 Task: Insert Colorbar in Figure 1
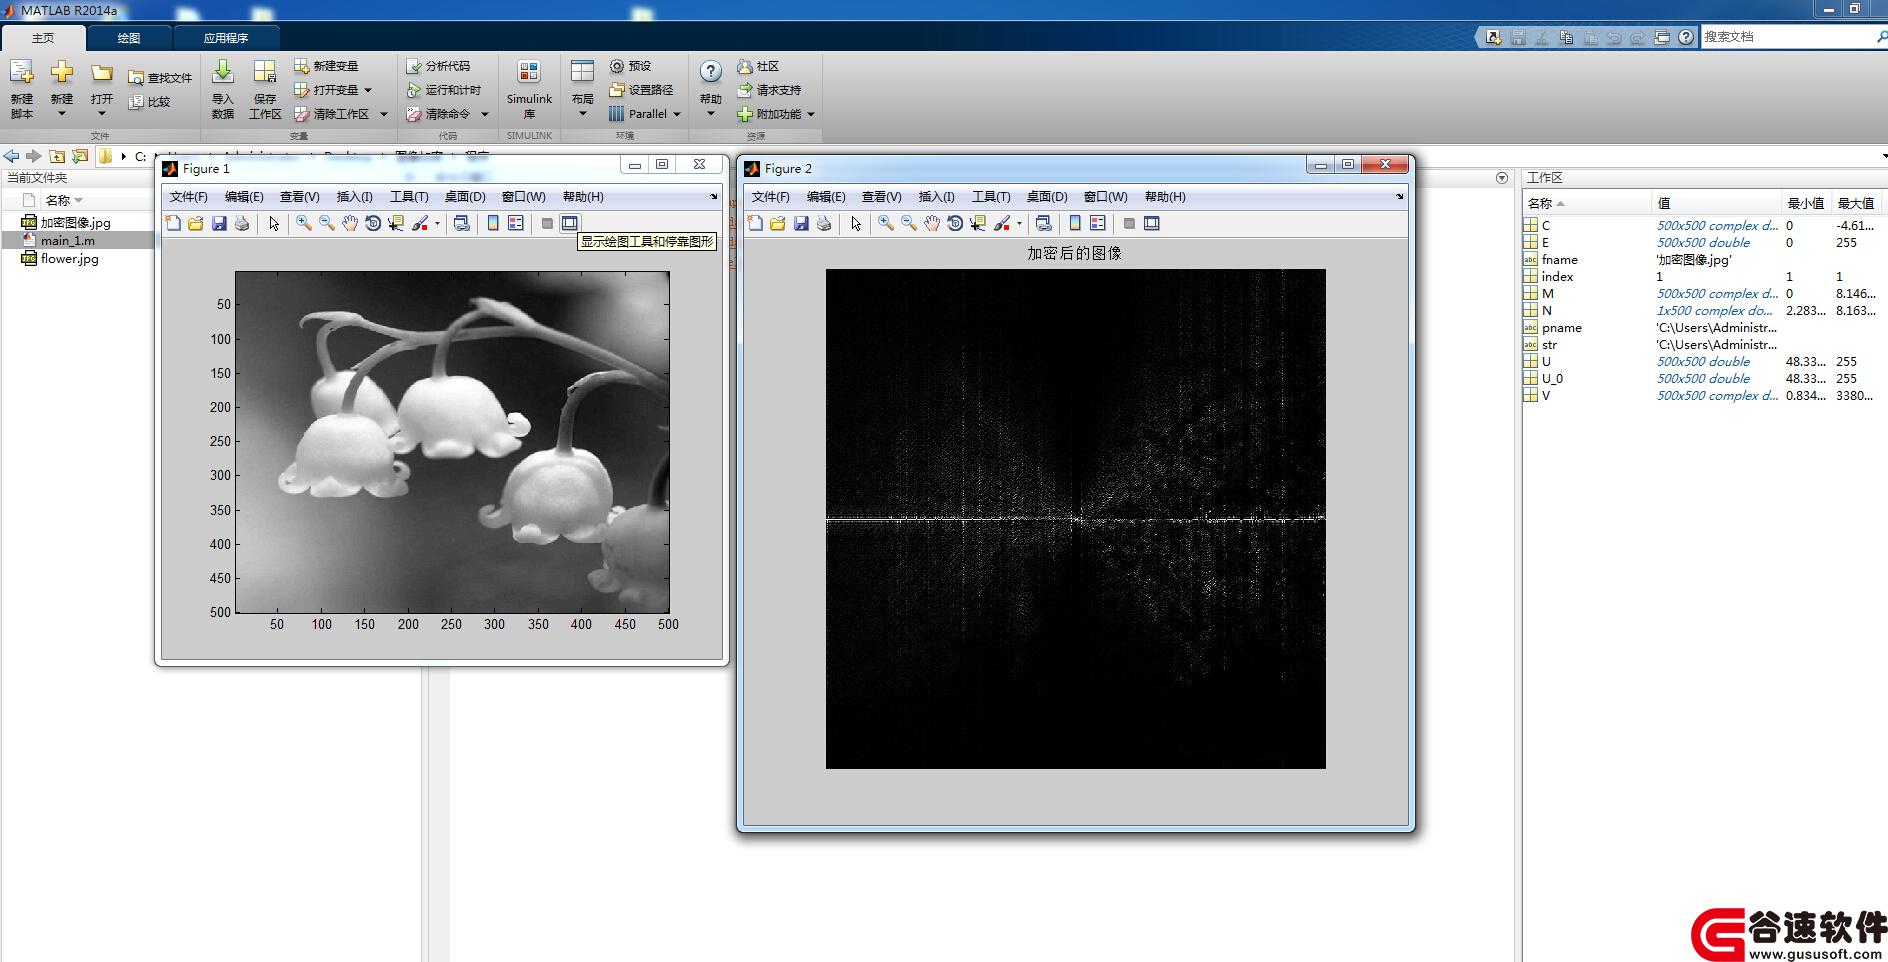click(x=493, y=223)
